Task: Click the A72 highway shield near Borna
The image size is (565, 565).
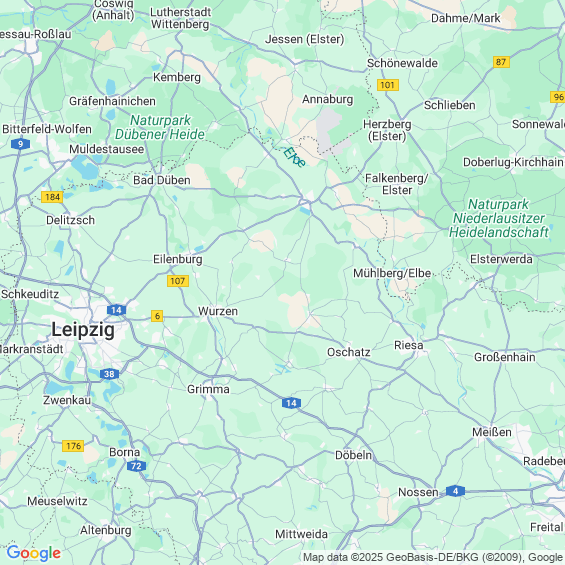Action: (x=136, y=466)
